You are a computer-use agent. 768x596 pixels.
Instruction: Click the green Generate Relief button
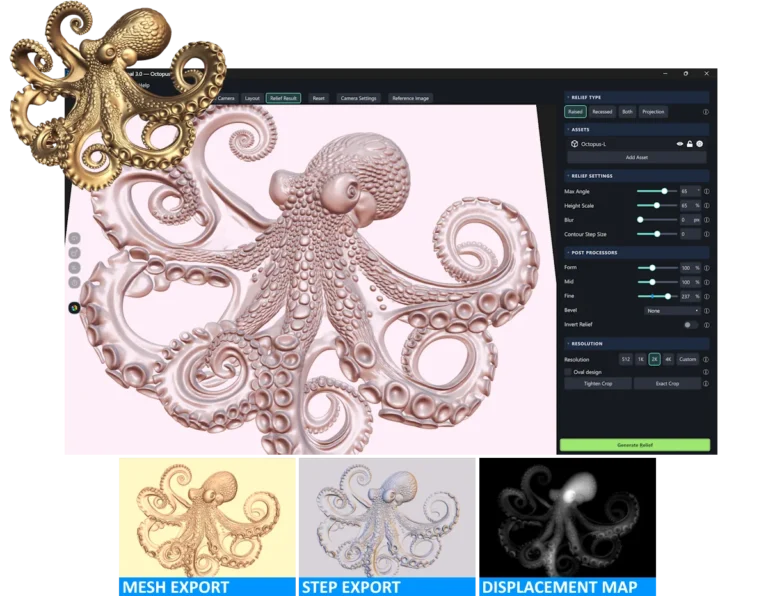635,445
